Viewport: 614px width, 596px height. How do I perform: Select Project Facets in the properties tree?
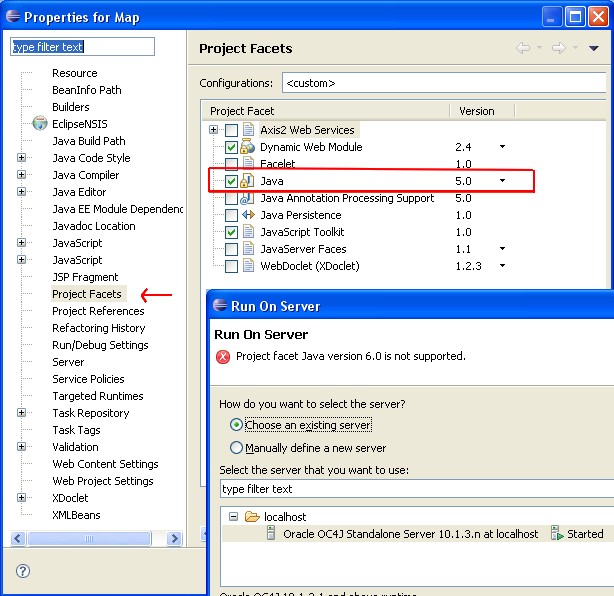(87, 294)
